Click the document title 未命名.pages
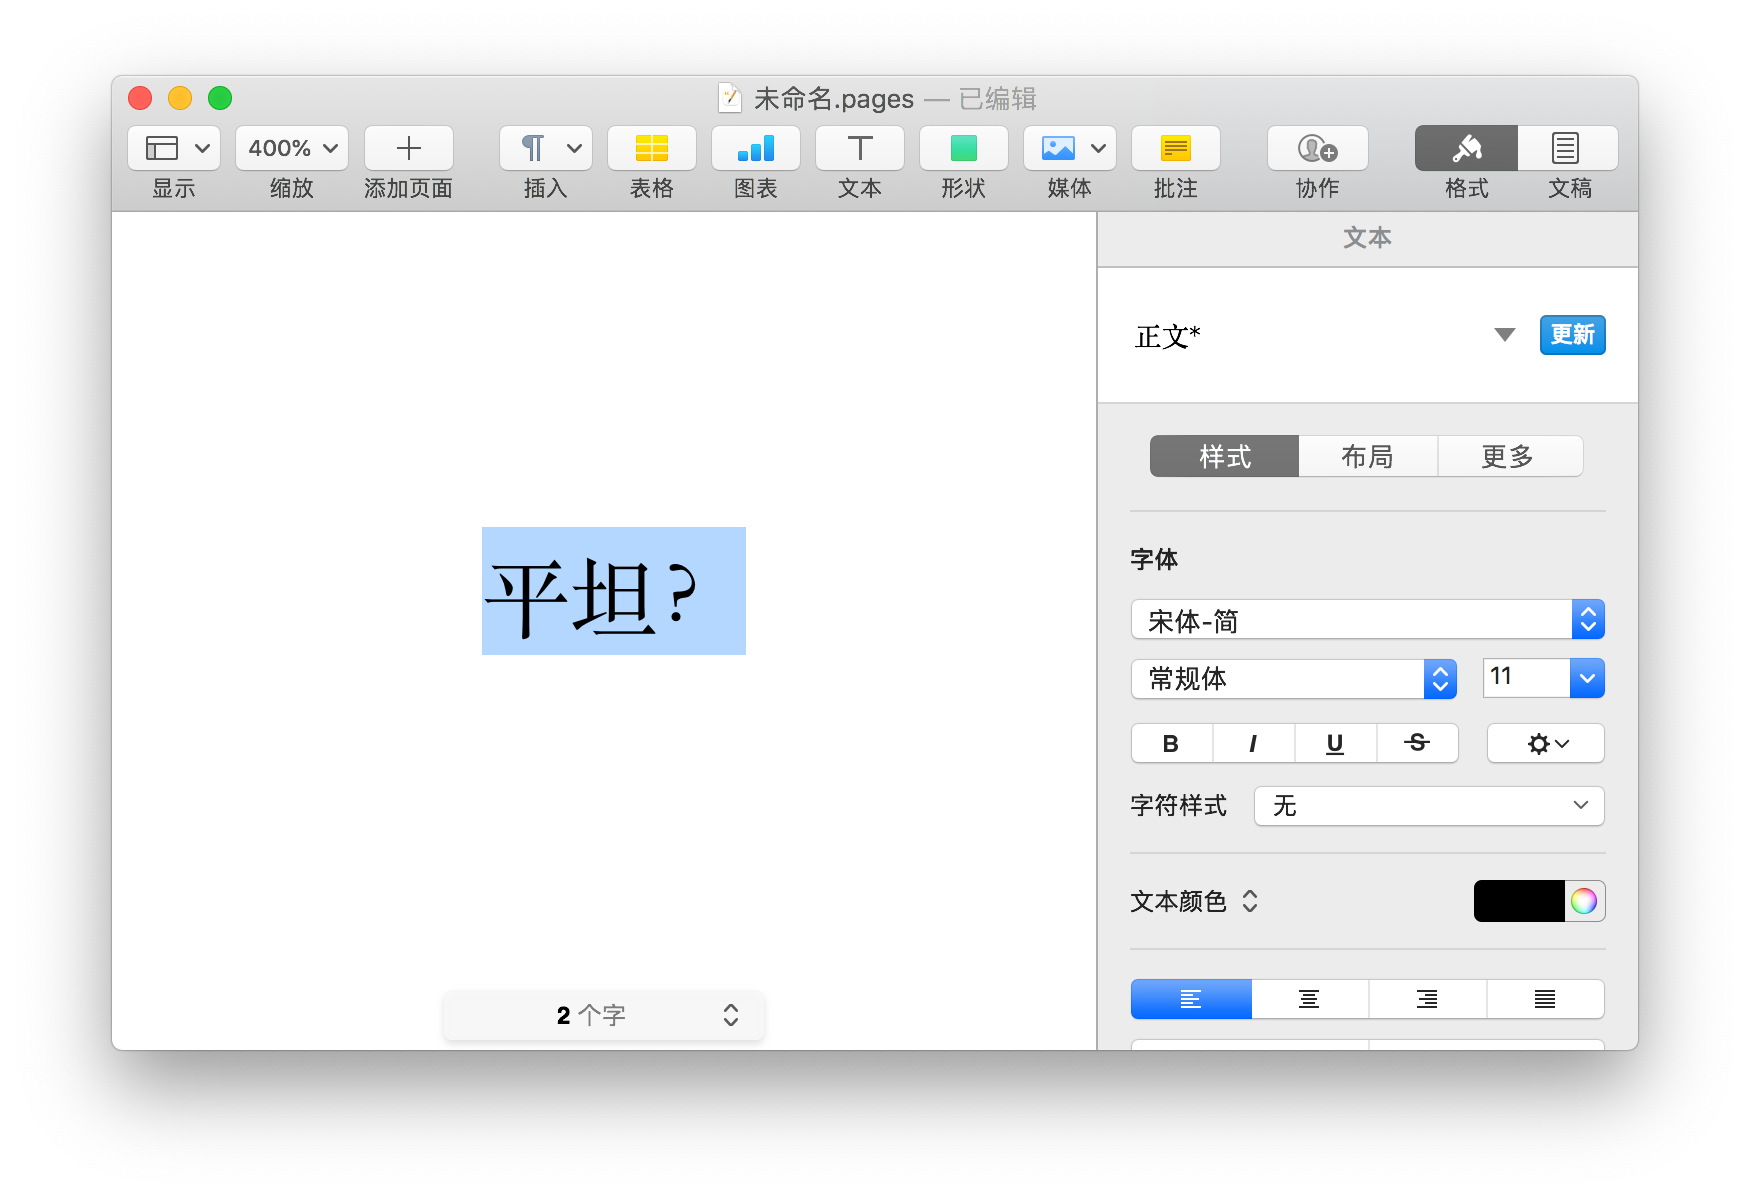 [x=834, y=98]
